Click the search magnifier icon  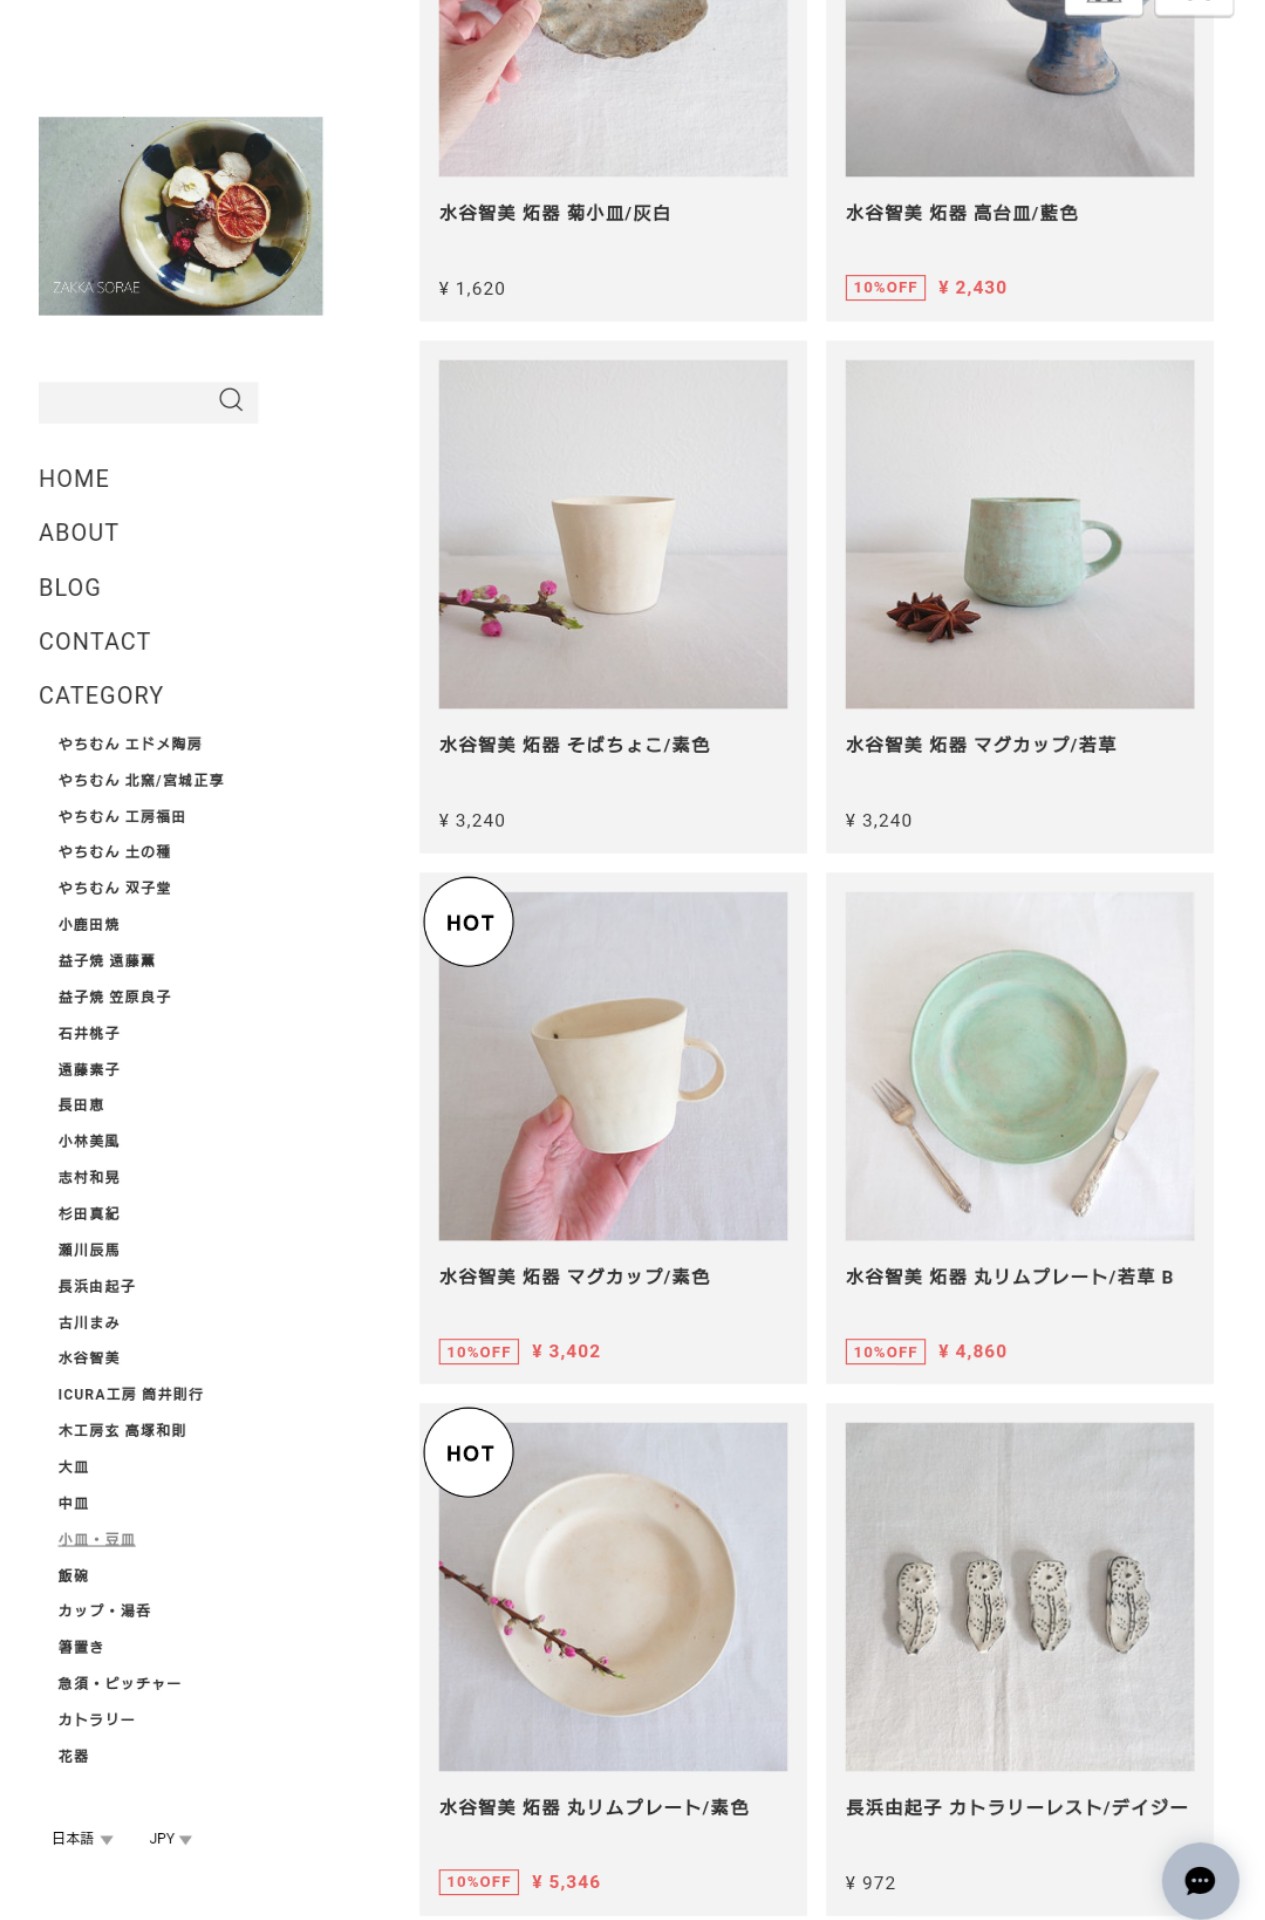point(231,400)
